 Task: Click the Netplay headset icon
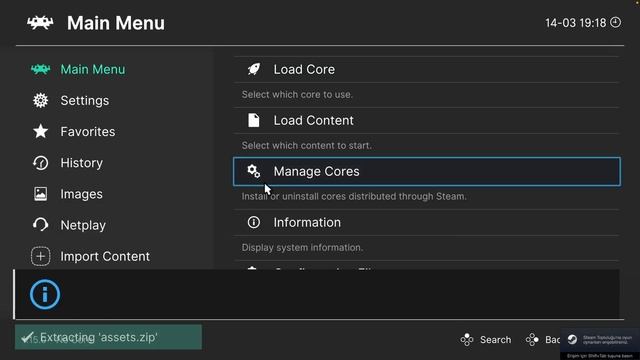[x=40, y=225]
